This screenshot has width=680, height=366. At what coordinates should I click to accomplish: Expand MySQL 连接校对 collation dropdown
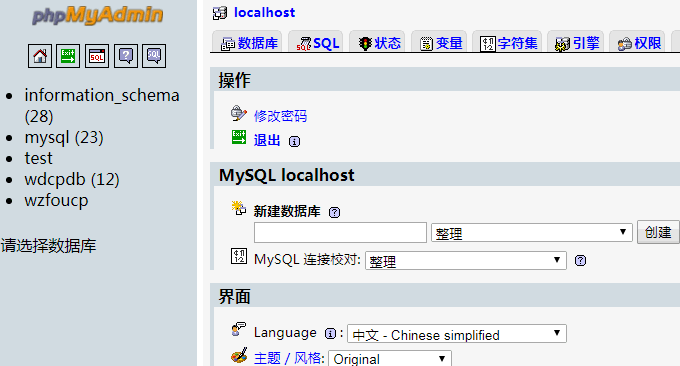(466, 260)
